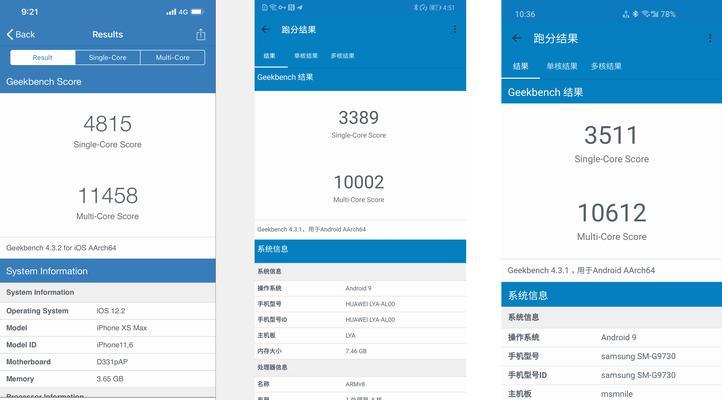Select the Result segment in iPhone screen
722x400 pixels.
click(x=42, y=58)
